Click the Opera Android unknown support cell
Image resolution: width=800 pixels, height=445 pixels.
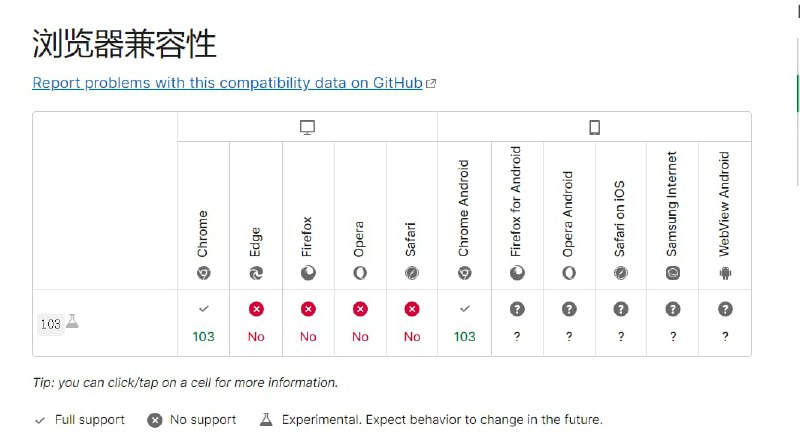pyautogui.click(x=569, y=323)
